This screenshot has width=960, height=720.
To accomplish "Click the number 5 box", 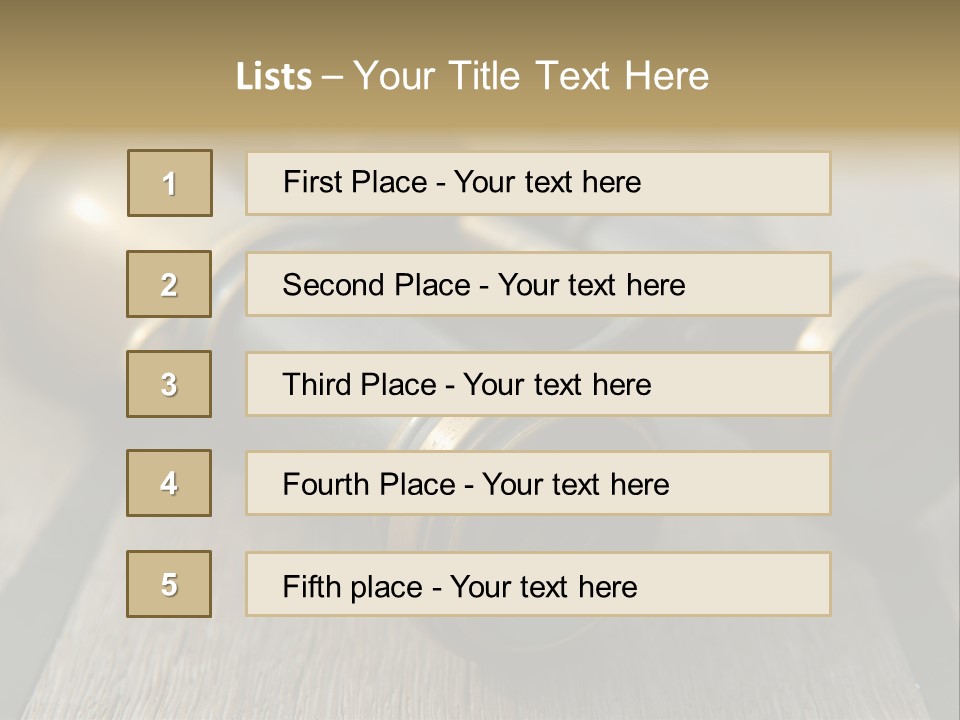I will click(169, 584).
